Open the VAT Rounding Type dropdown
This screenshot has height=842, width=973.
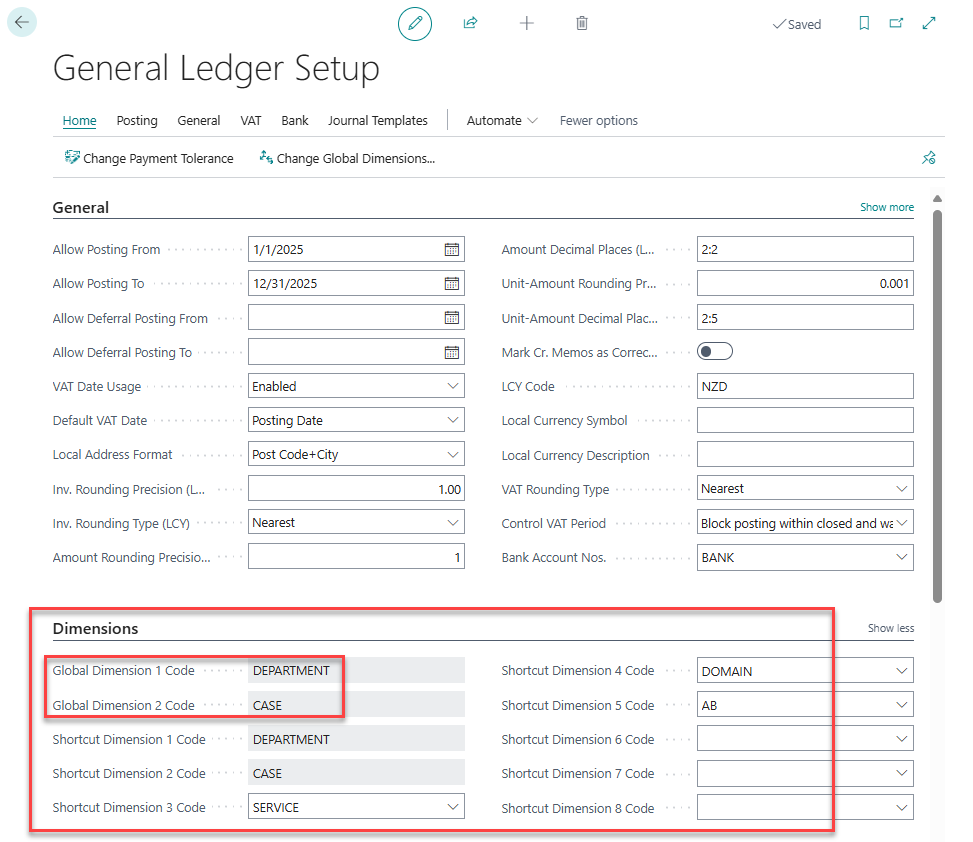click(901, 489)
